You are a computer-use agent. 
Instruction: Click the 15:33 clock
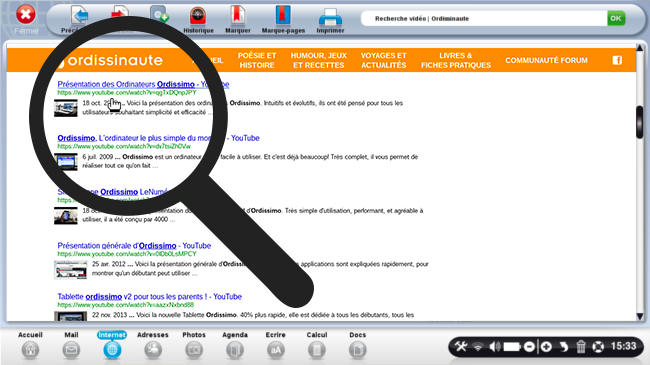point(623,346)
